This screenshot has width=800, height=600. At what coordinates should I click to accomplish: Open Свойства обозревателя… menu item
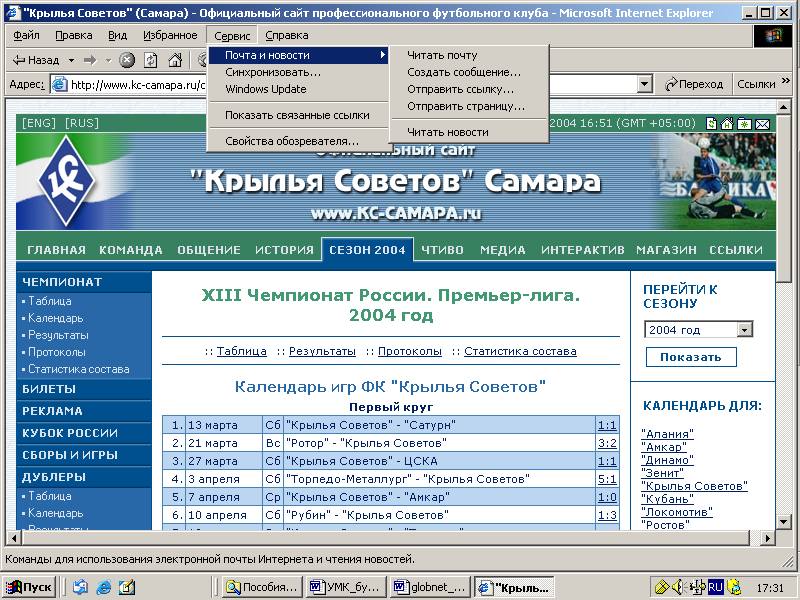(x=298, y=141)
